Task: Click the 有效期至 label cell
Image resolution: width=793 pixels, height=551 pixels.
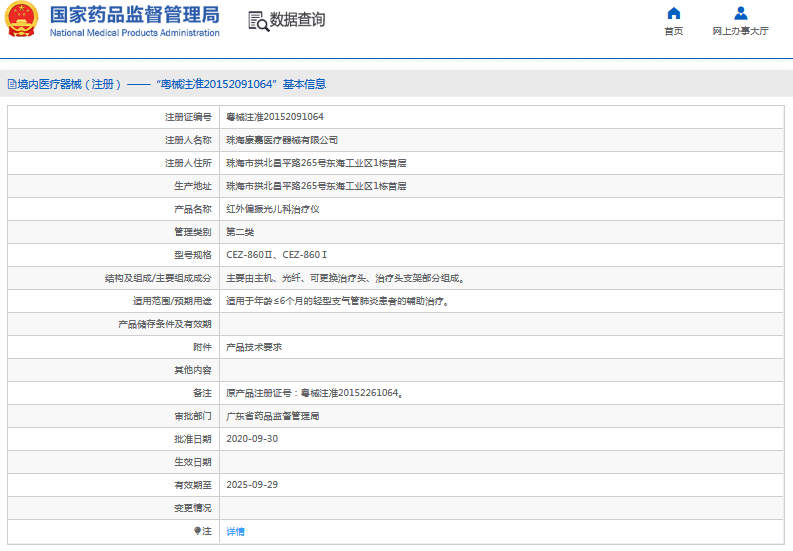Action: point(114,485)
